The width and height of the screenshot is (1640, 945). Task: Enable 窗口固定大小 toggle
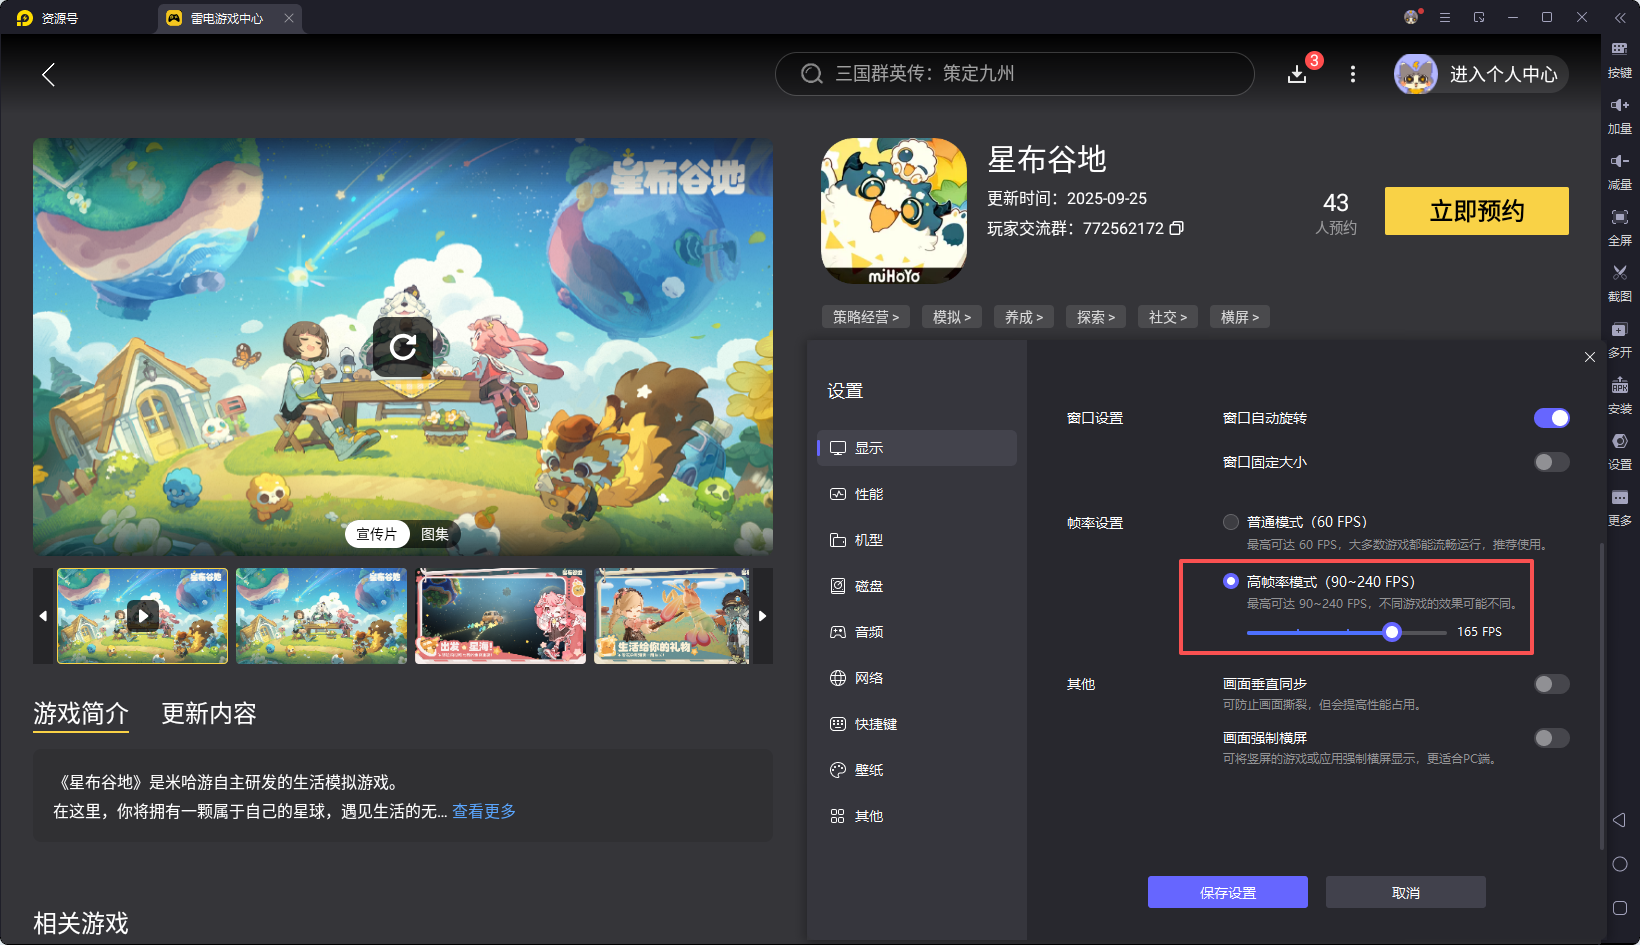(1551, 462)
